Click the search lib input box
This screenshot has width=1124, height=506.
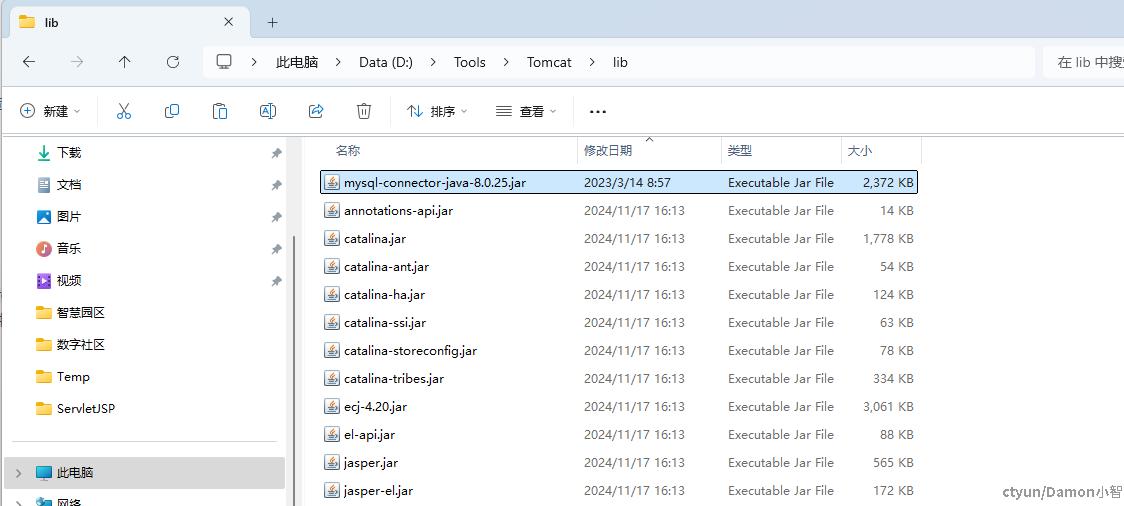click(1083, 62)
